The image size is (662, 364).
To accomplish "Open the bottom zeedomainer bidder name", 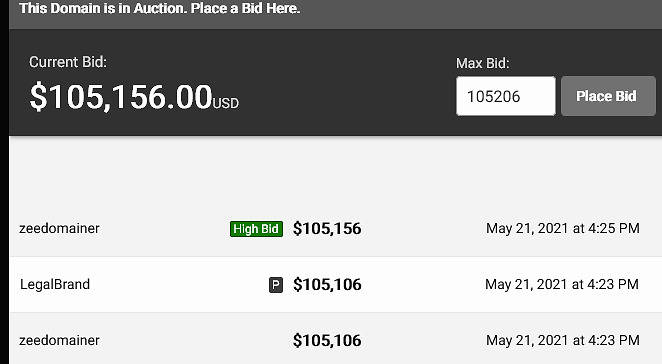I will tap(59, 340).
